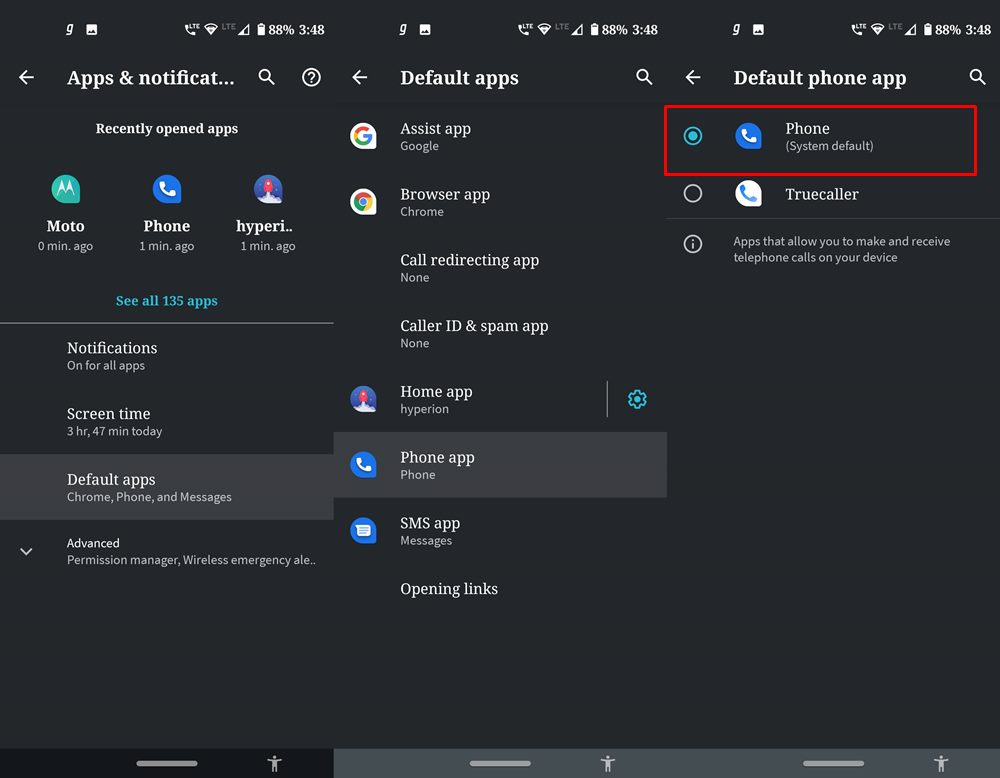
Task: Open help in Apps & notifications screen
Action: pyautogui.click(x=311, y=77)
